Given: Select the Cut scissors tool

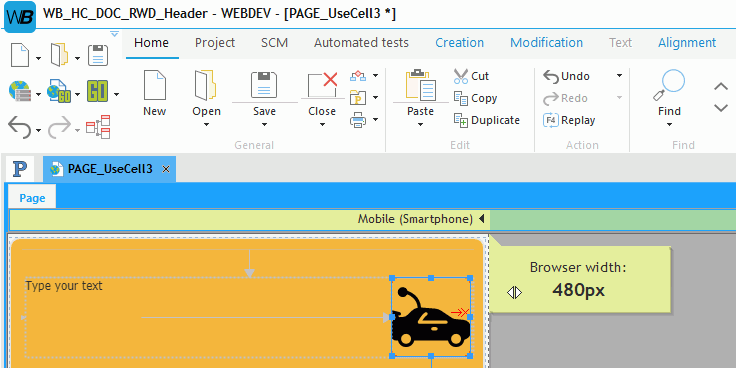Looking at the screenshot, I should tap(461, 76).
